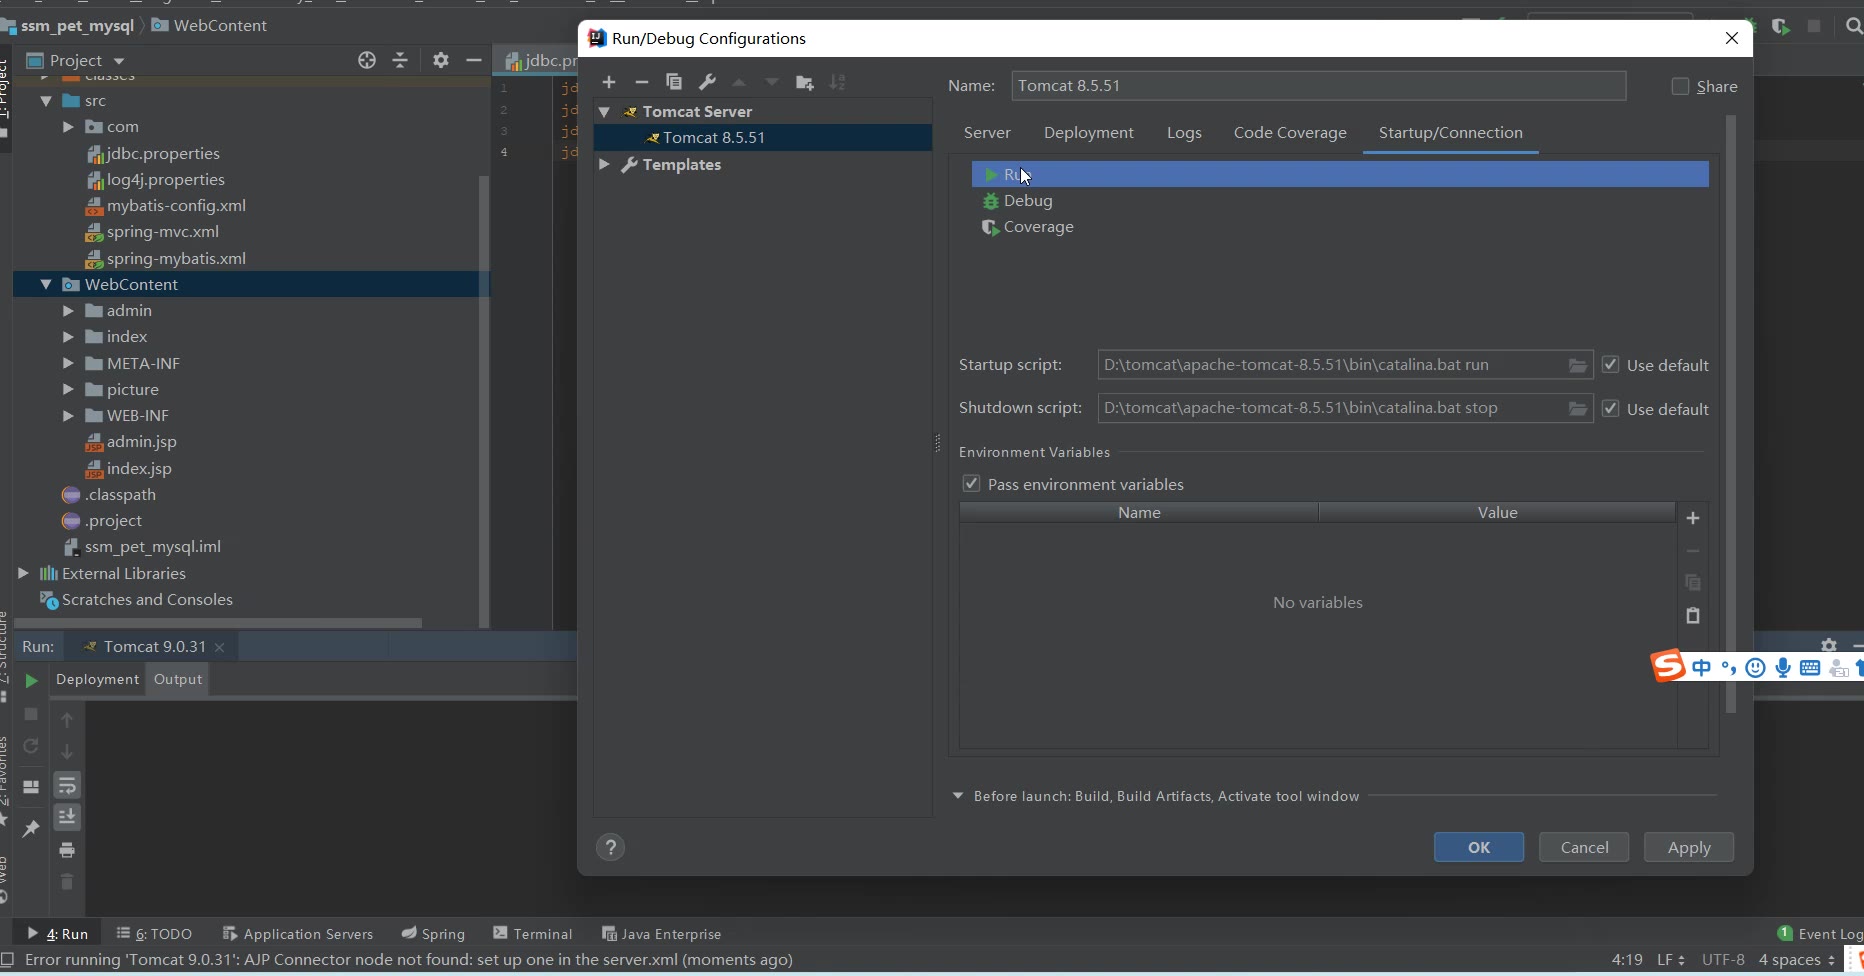Viewport: 1864px width, 976px height.
Task: Click Name field Tomcat 8.5.51
Action: tap(1318, 86)
